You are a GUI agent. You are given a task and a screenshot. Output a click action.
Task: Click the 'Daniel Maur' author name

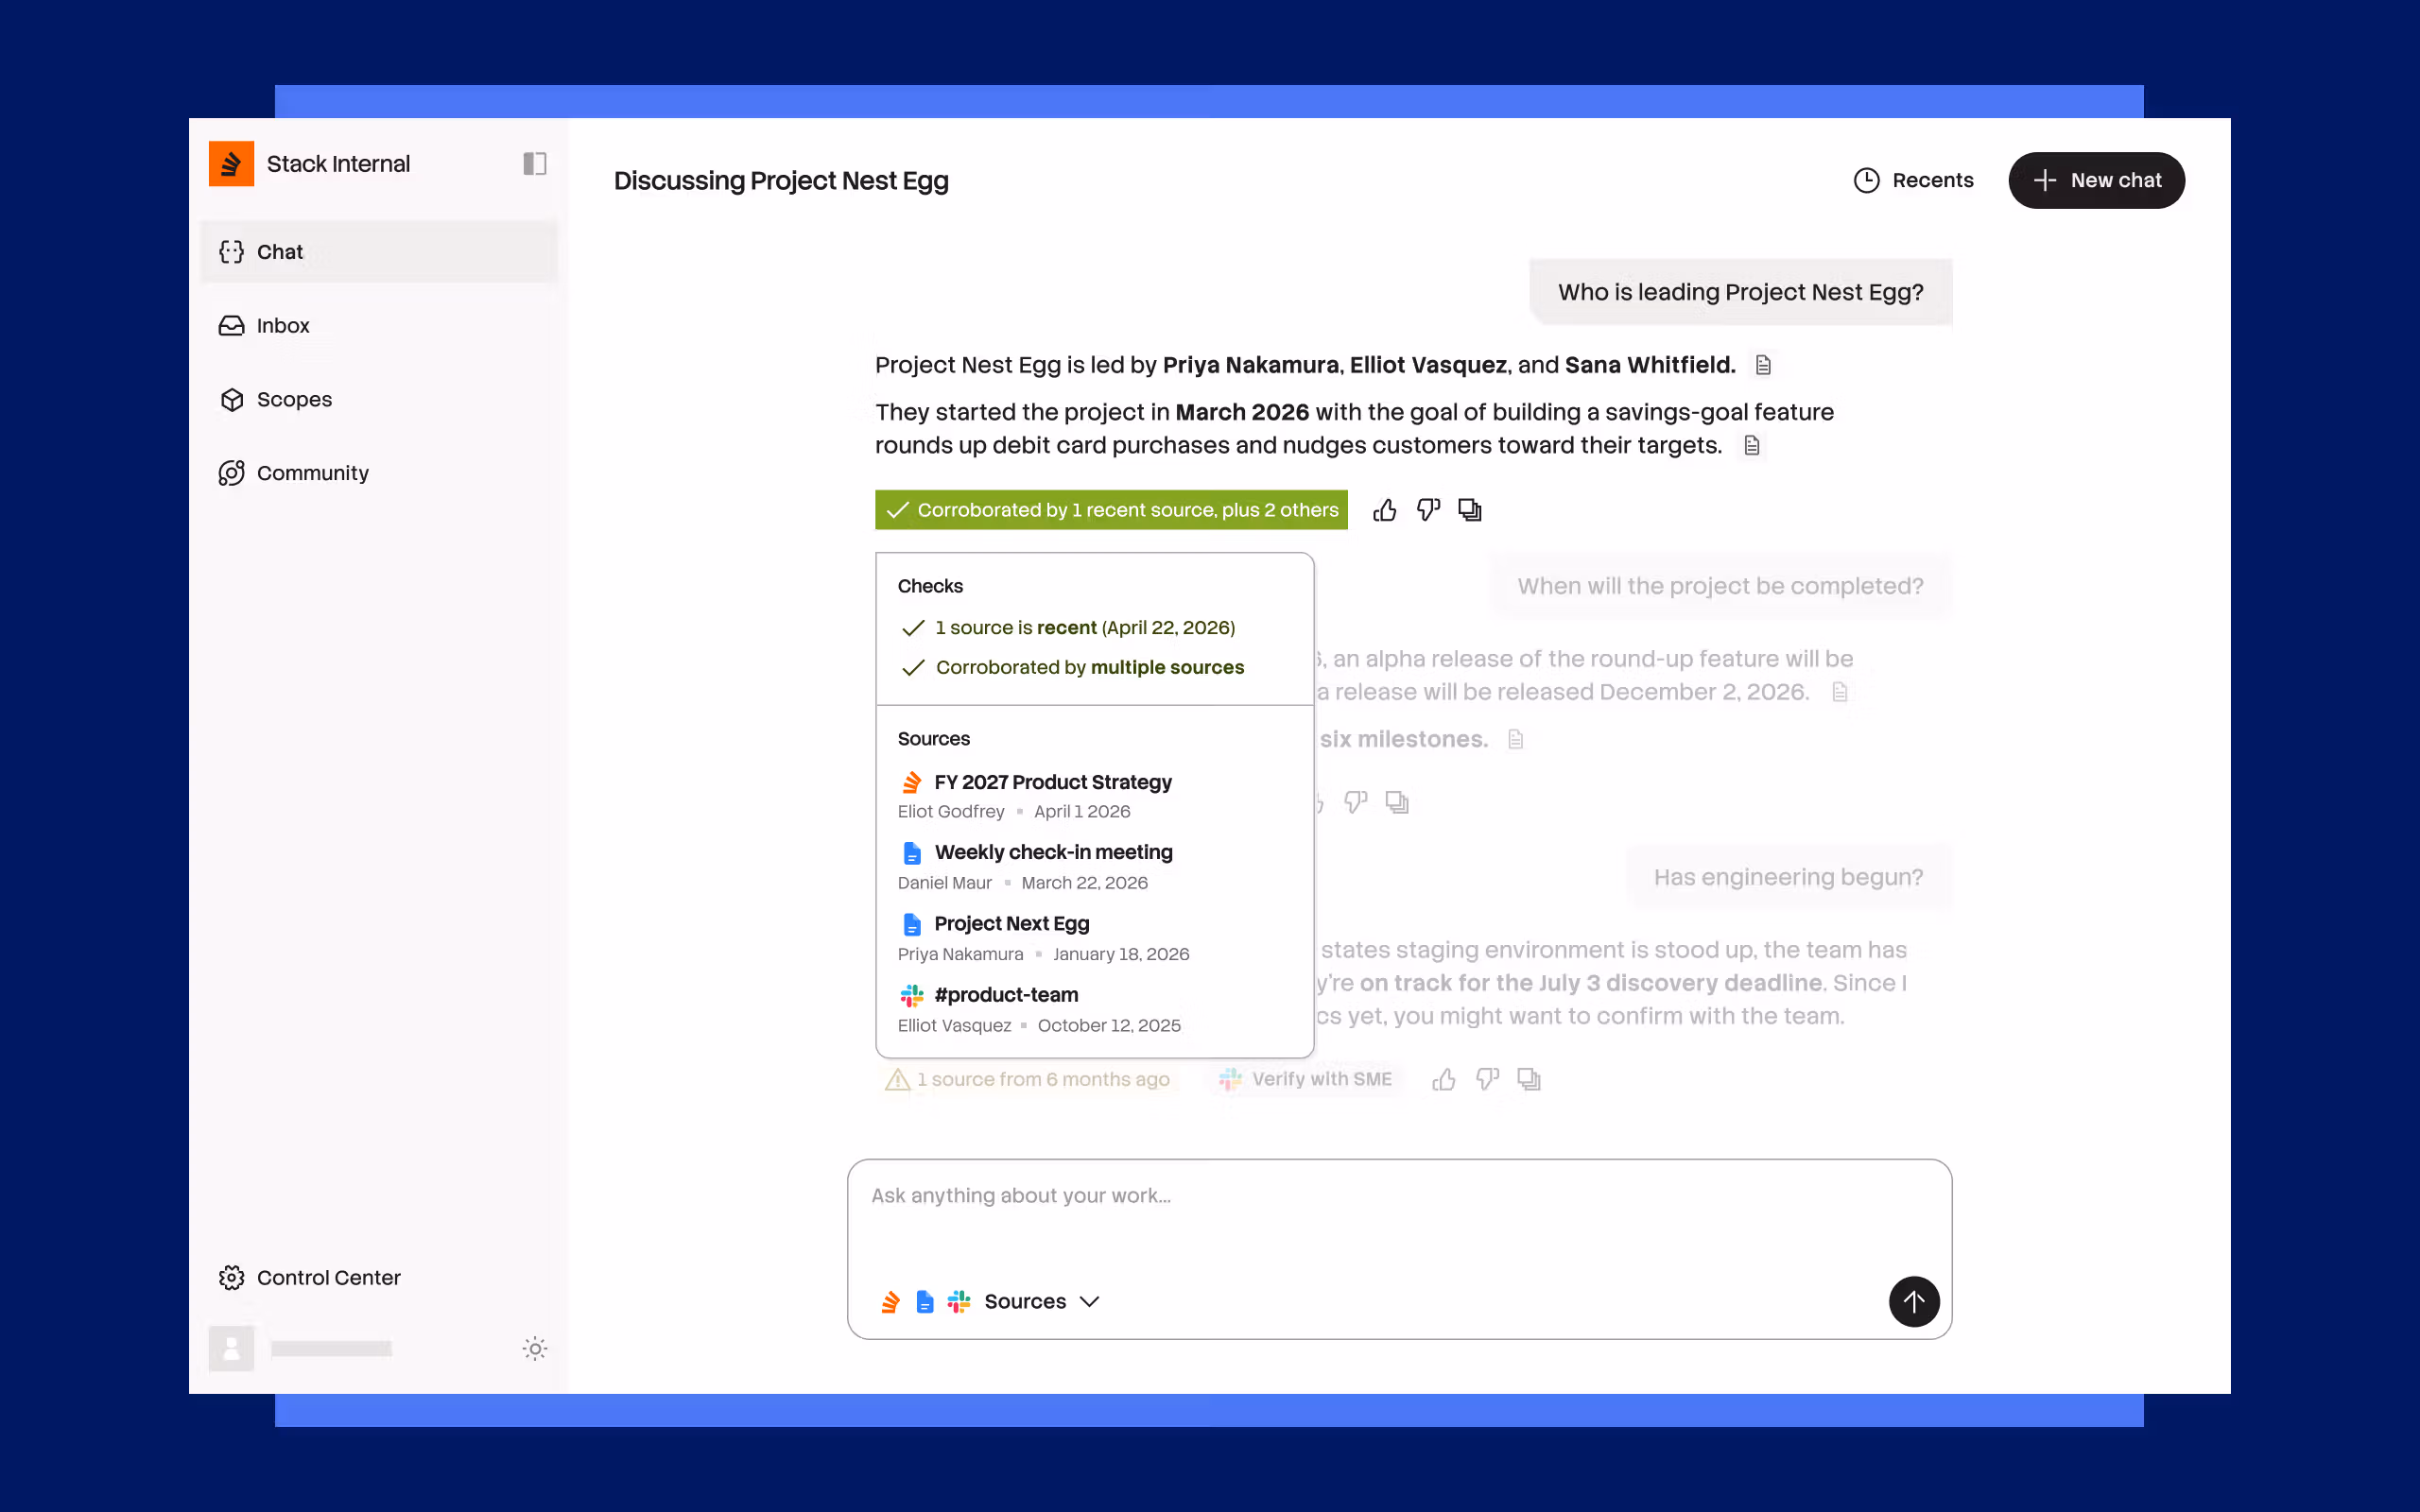click(x=945, y=883)
